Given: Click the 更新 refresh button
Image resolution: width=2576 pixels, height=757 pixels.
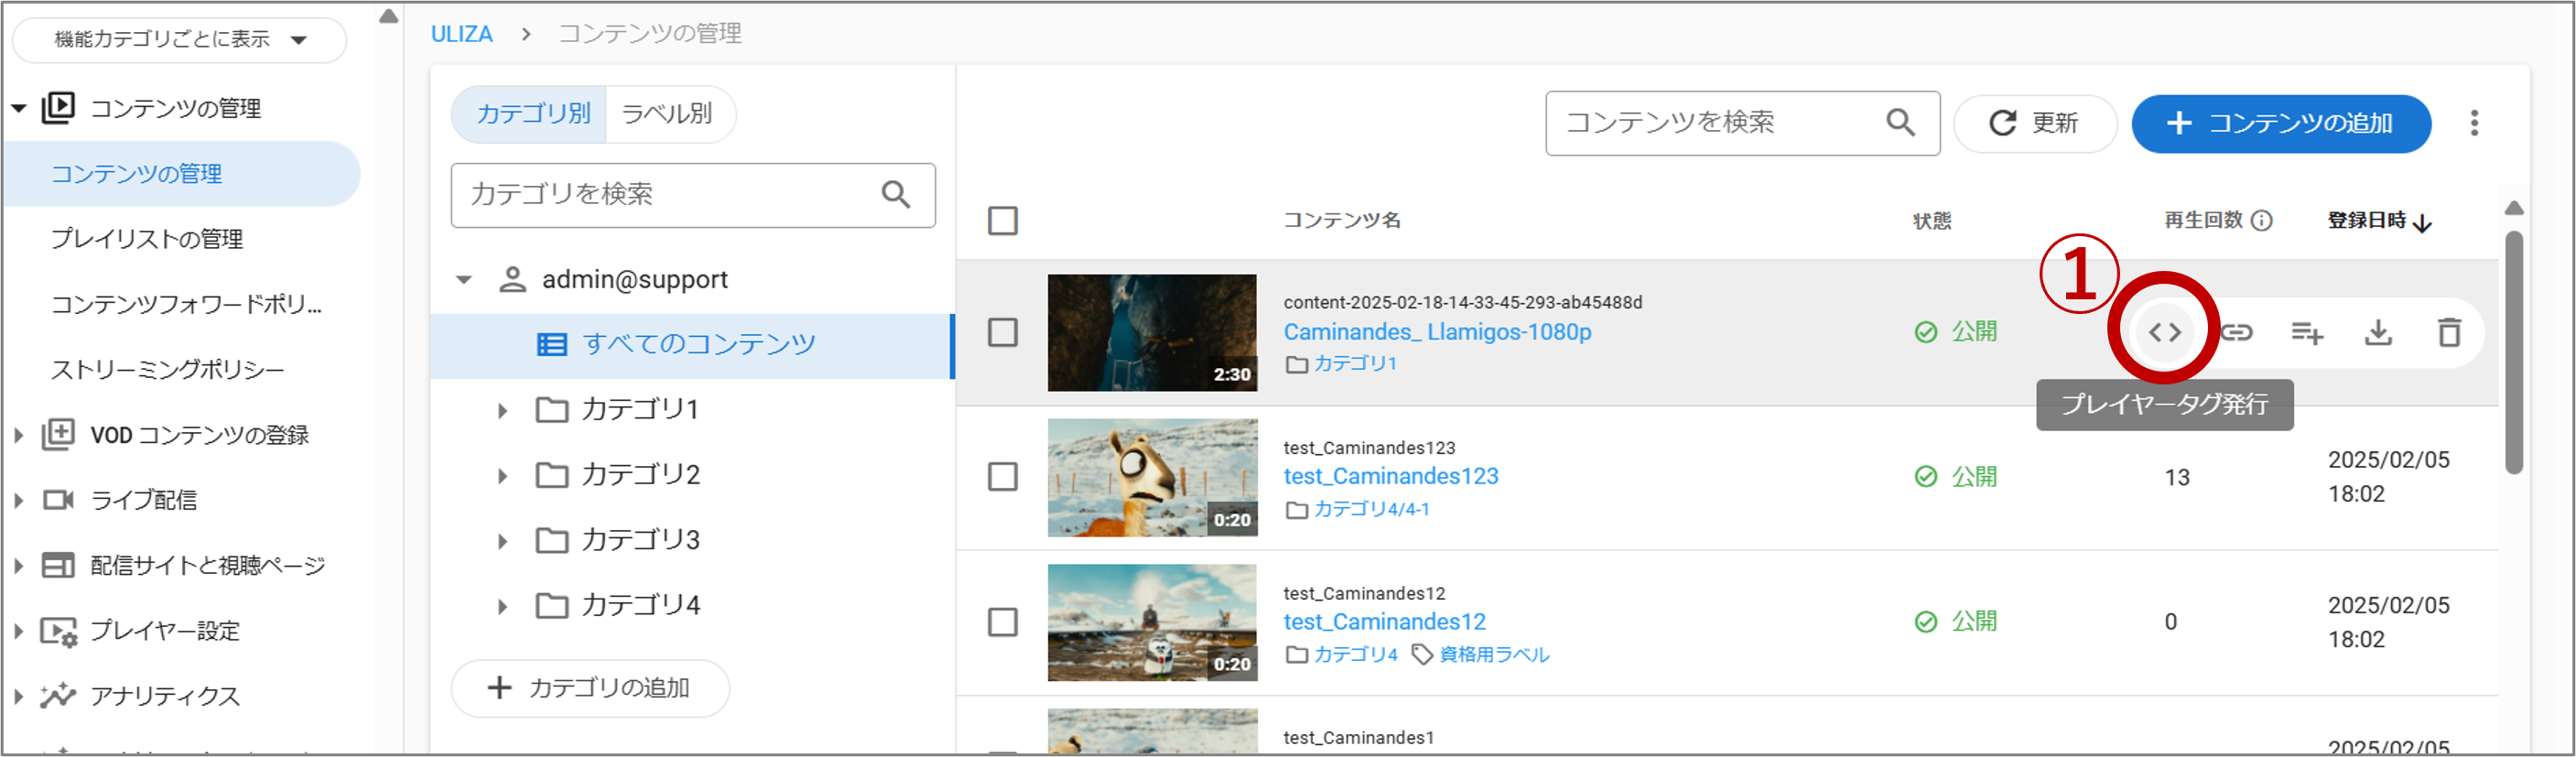Looking at the screenshot, I should (x=2035, y=123).
